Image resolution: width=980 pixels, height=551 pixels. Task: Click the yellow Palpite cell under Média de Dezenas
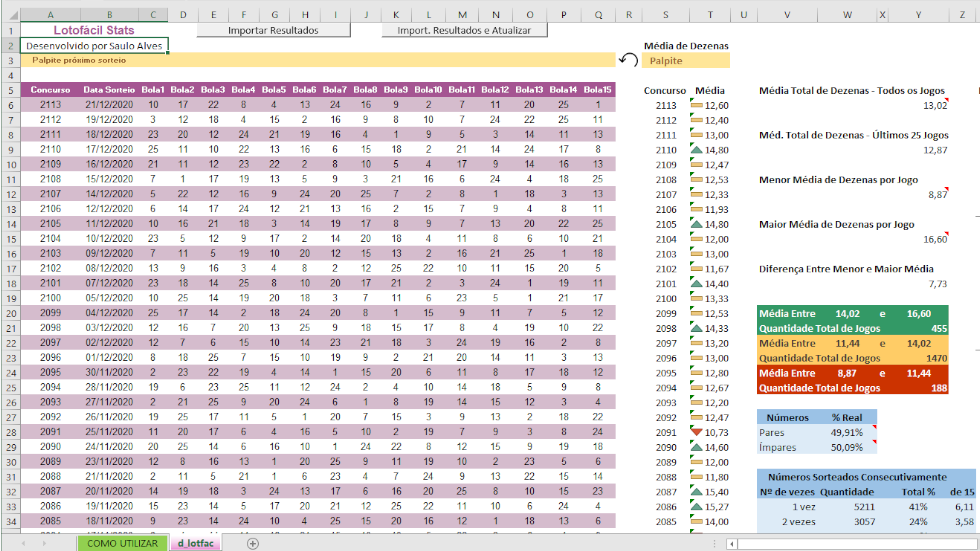(686, 60)
